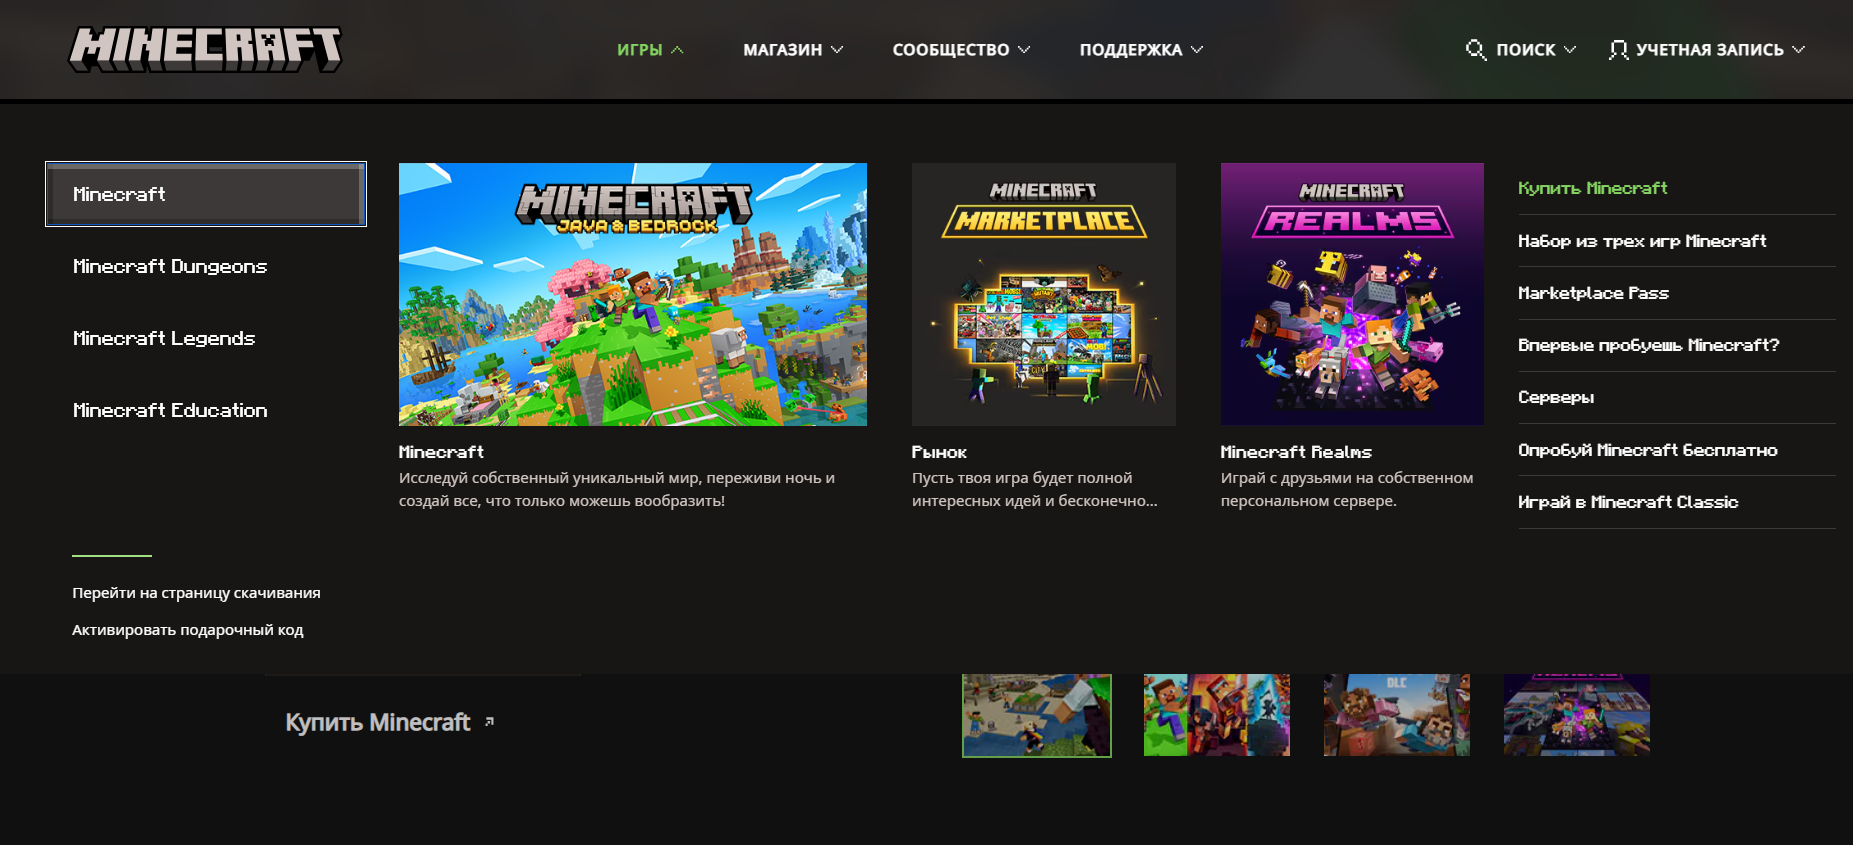Image resolution: width=1853 pixels, height=845 pixels.
Task: Click the Minecraft logo in header
Action: click(x=205, y=49)
